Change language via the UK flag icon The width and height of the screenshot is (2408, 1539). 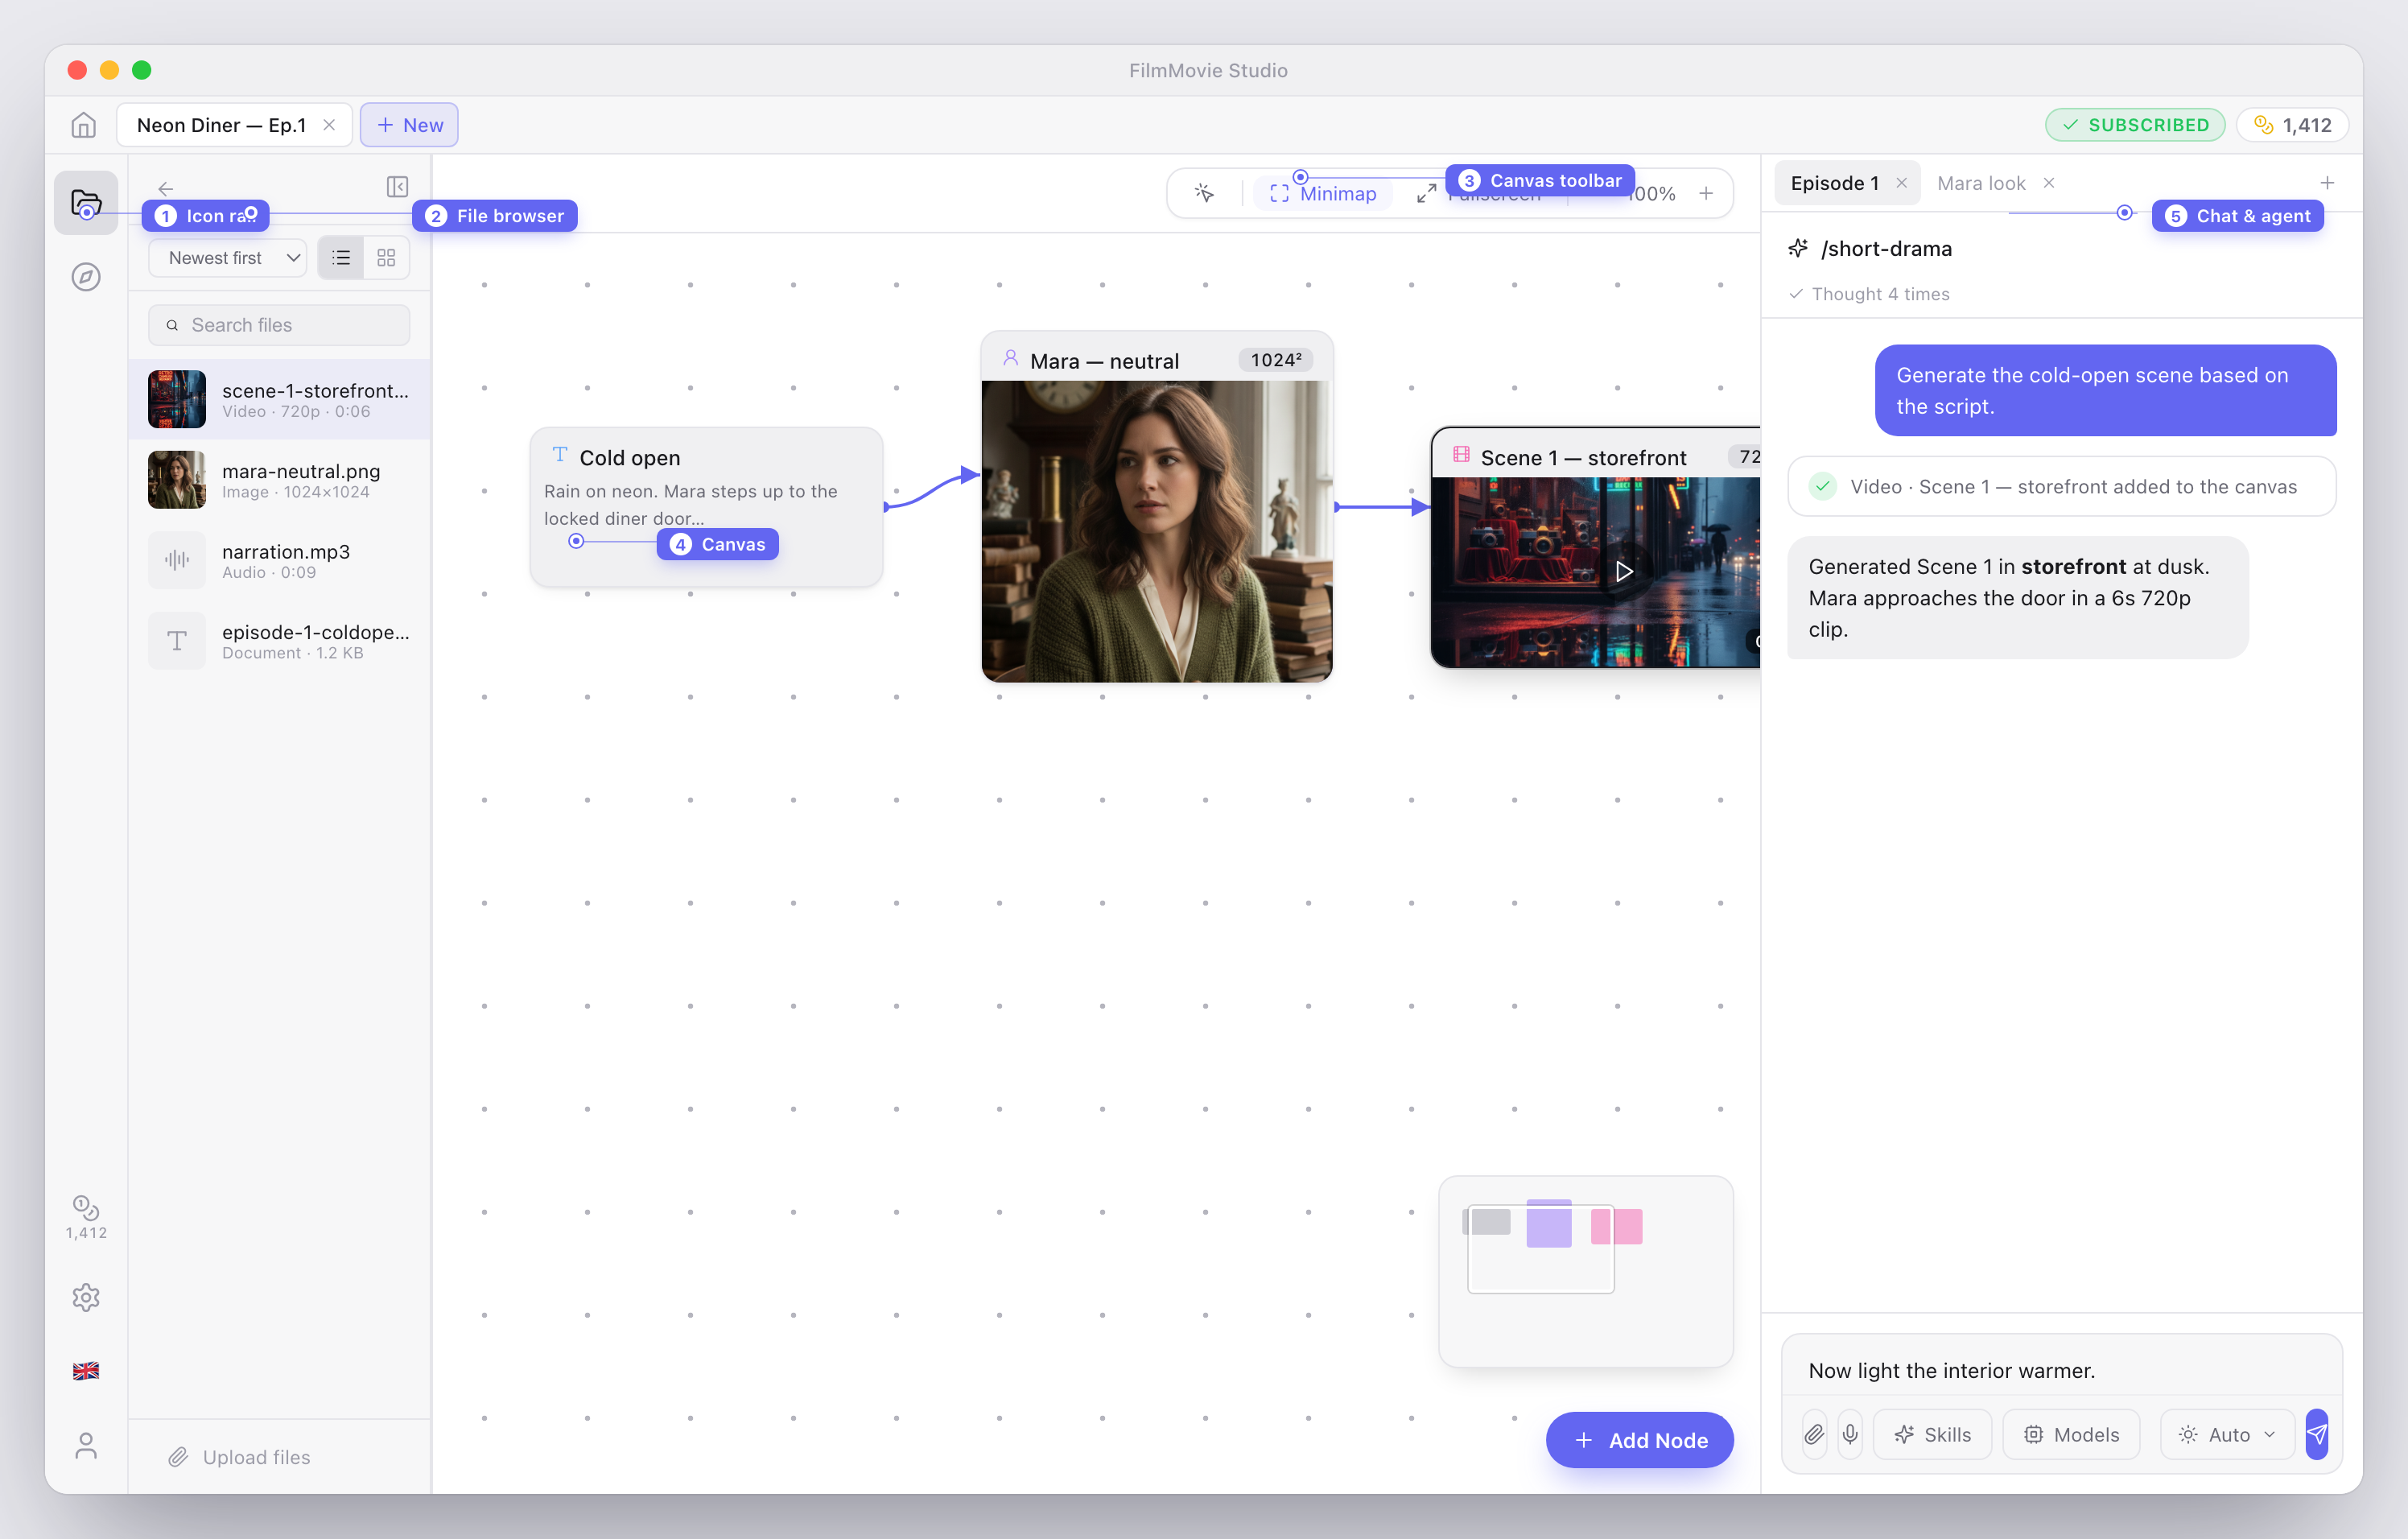[x=86, y=1371]
